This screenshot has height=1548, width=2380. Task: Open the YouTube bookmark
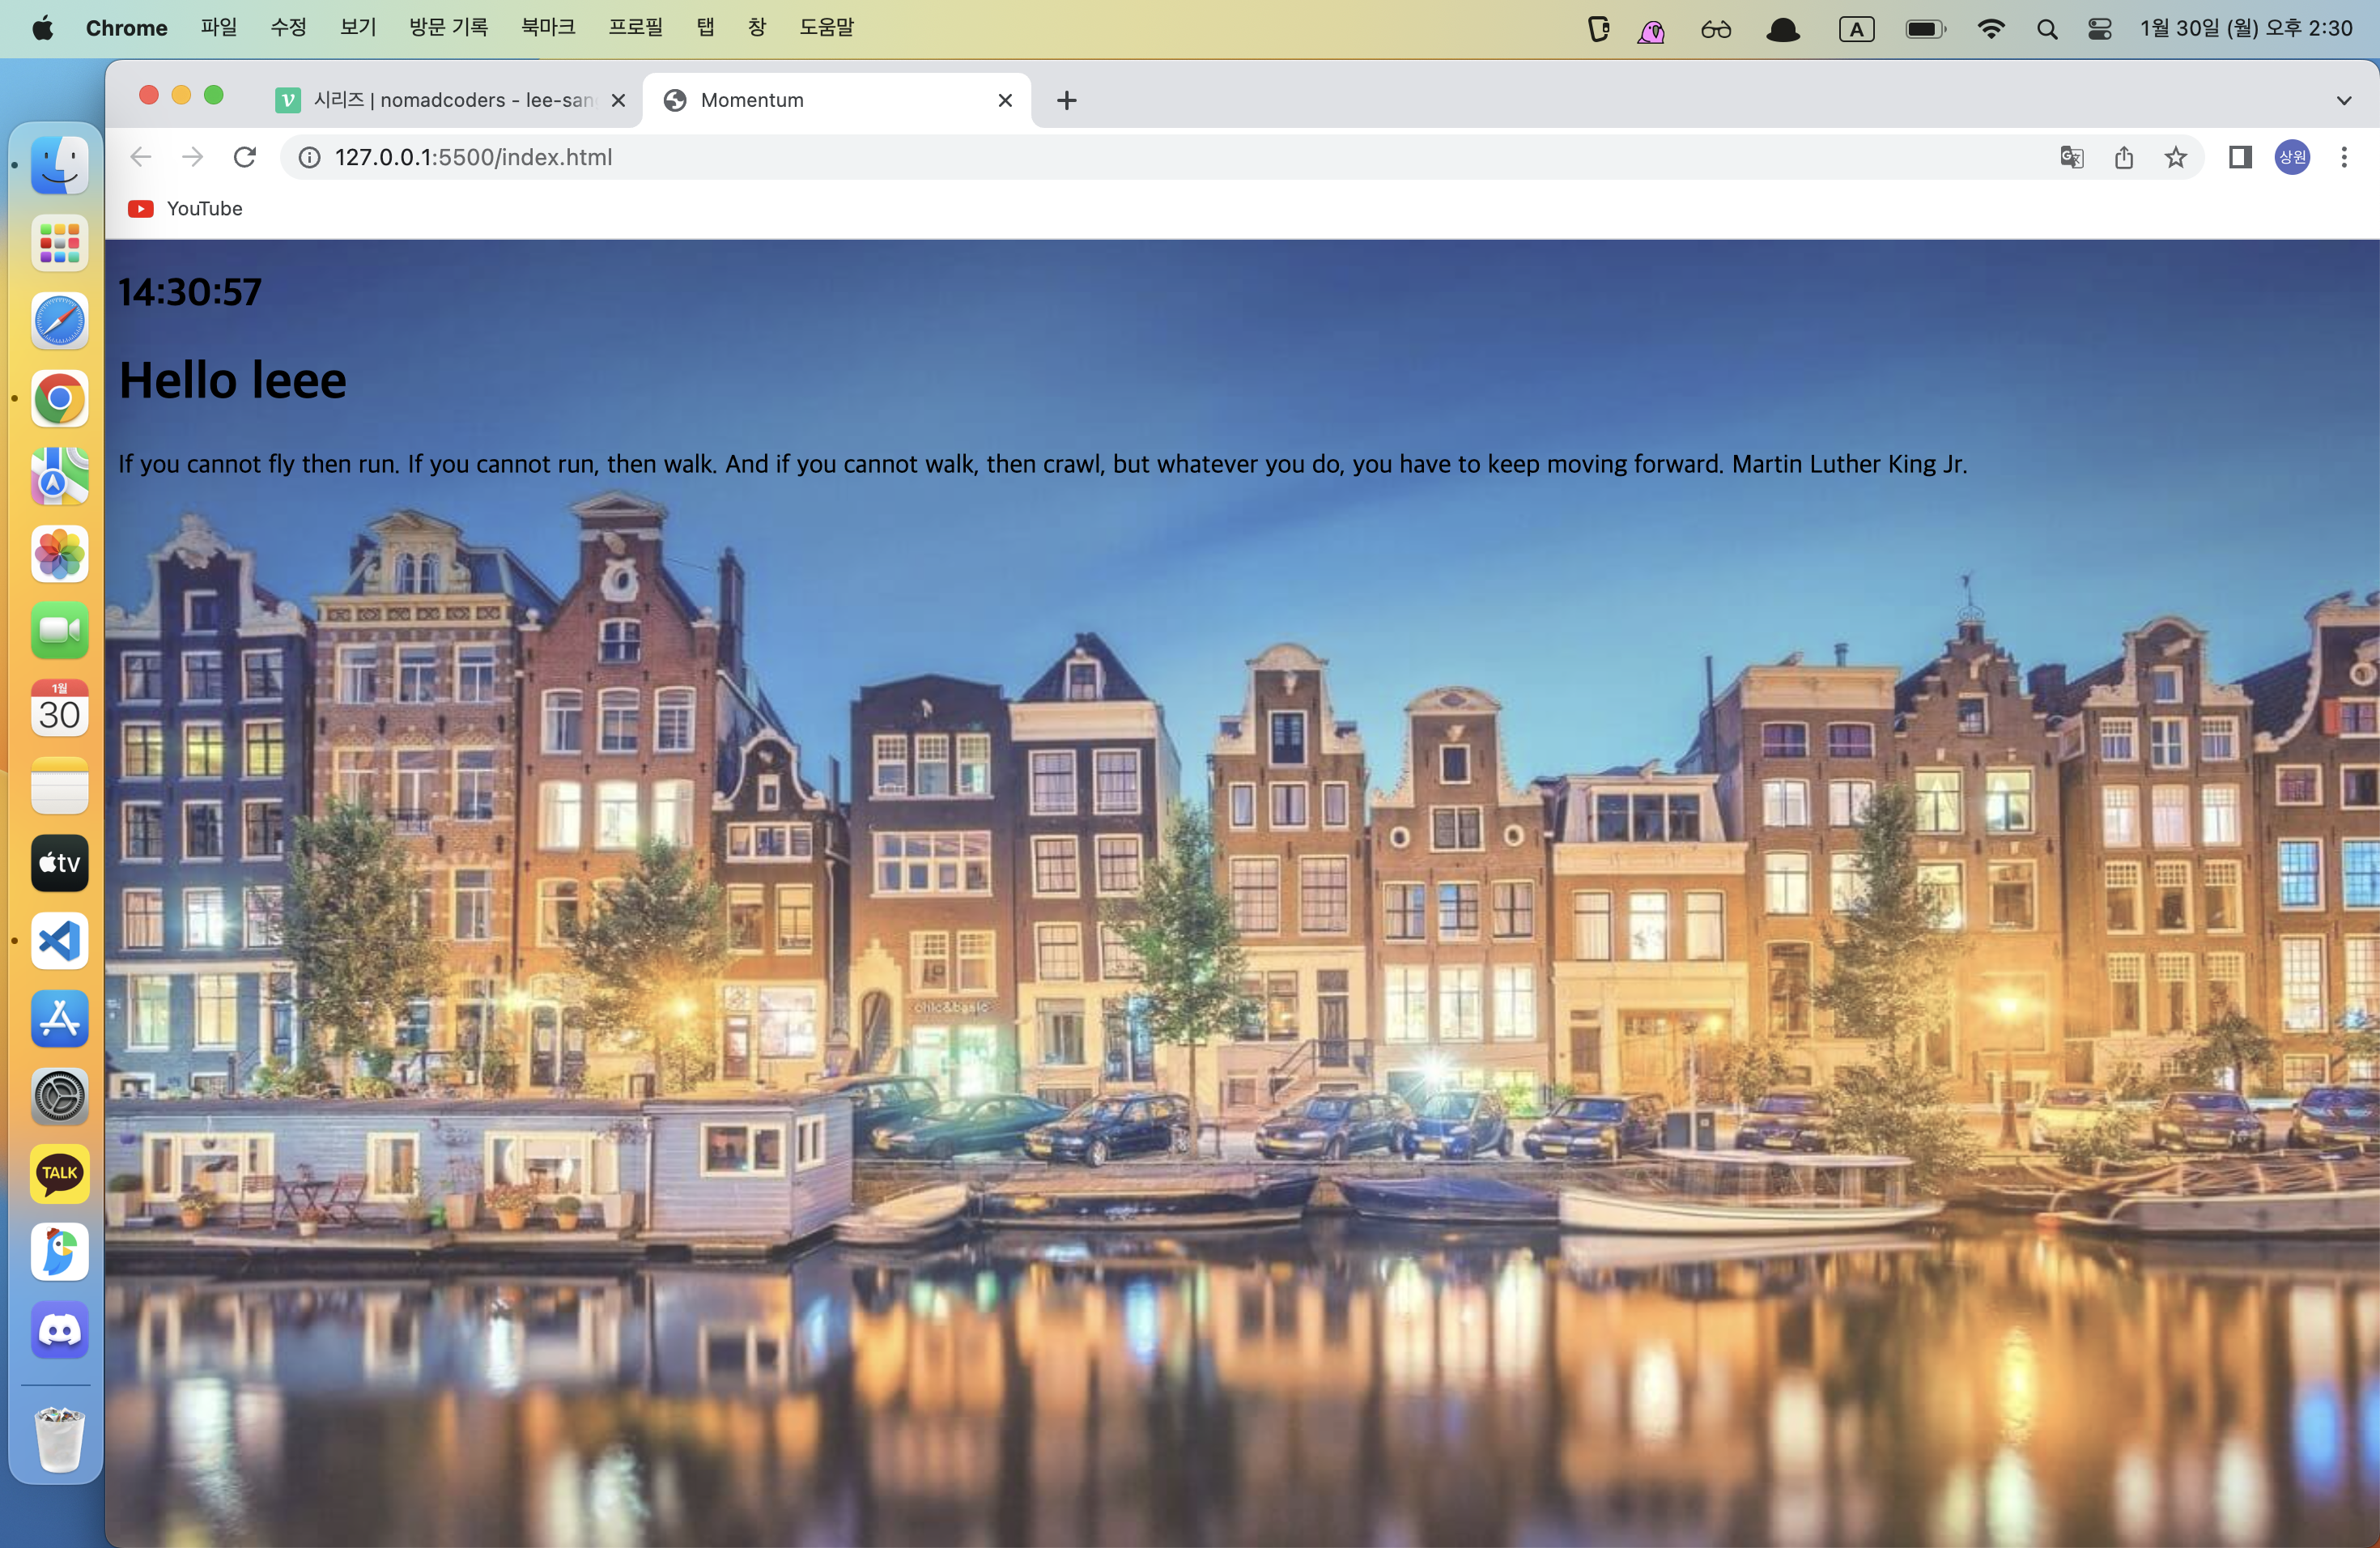186,208
